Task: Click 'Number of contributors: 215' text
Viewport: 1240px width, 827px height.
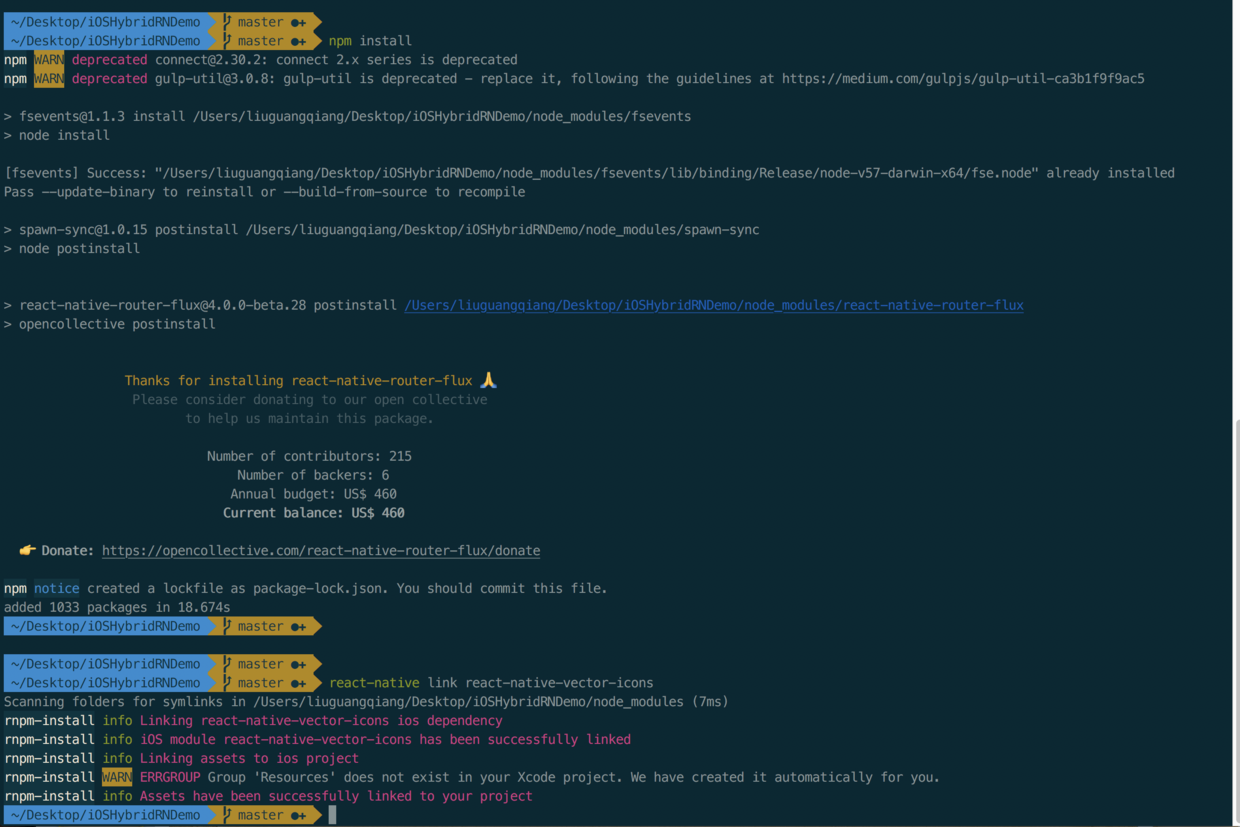Action: (x=309, y=456)
